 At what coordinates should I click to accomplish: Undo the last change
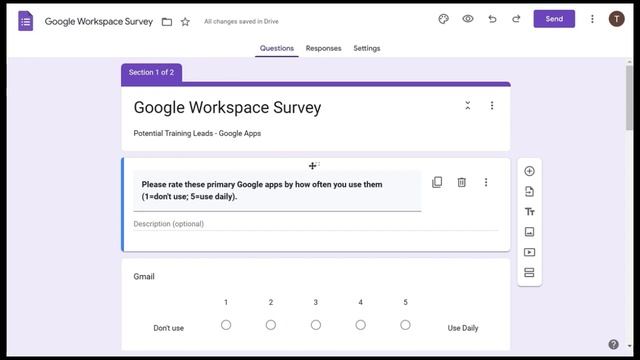pos(492,19)
